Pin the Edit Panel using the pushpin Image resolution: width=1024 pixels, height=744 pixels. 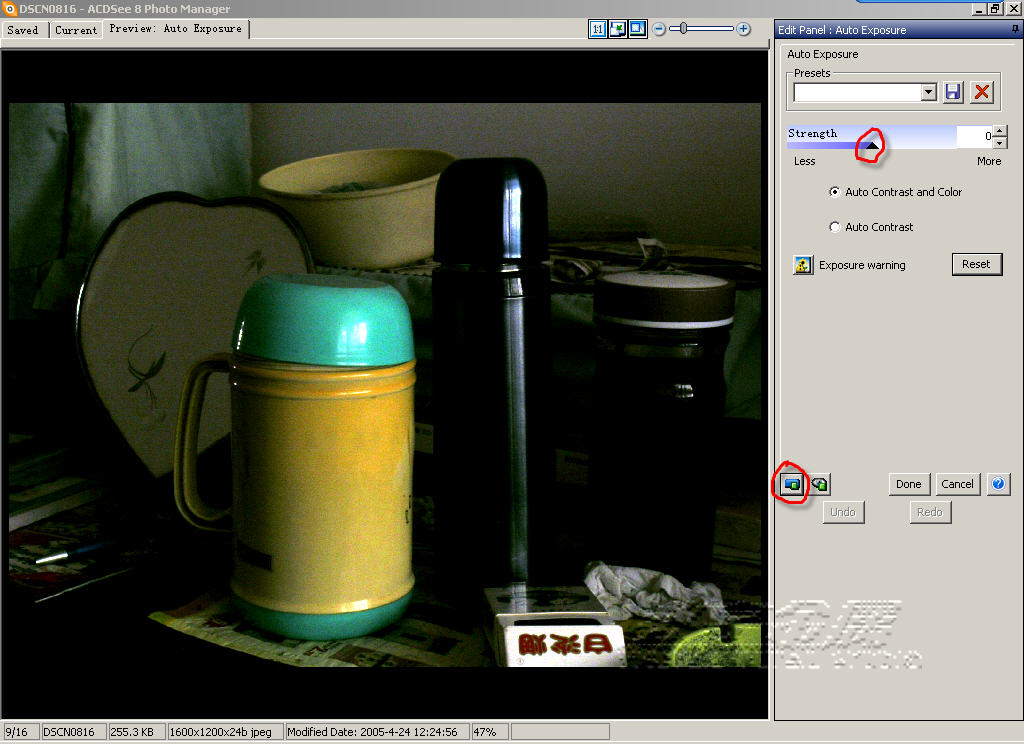click(x=1015, y=30)
